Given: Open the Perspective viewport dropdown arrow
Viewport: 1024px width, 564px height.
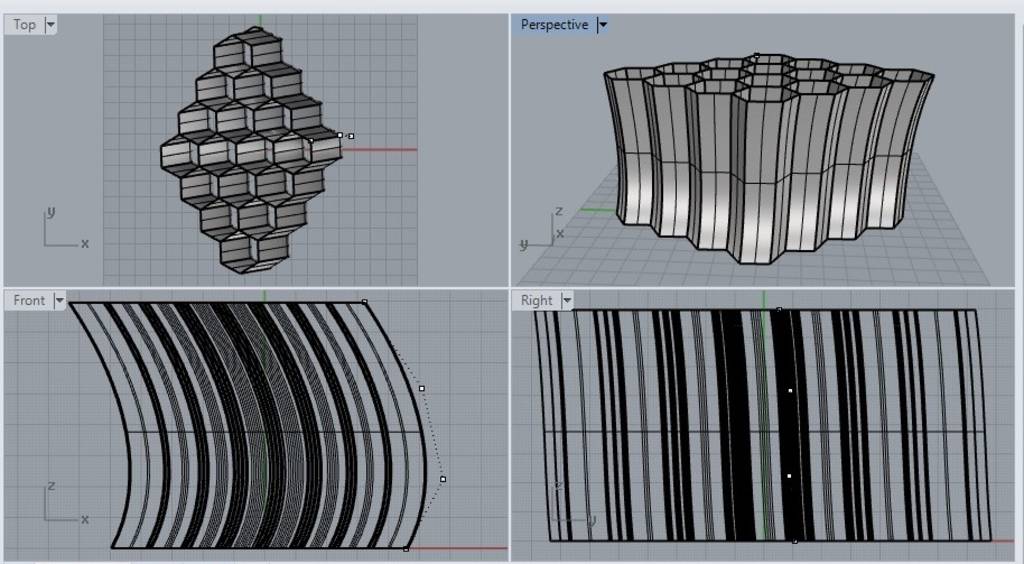Looking at the screenshot, I should click(603, 25).
